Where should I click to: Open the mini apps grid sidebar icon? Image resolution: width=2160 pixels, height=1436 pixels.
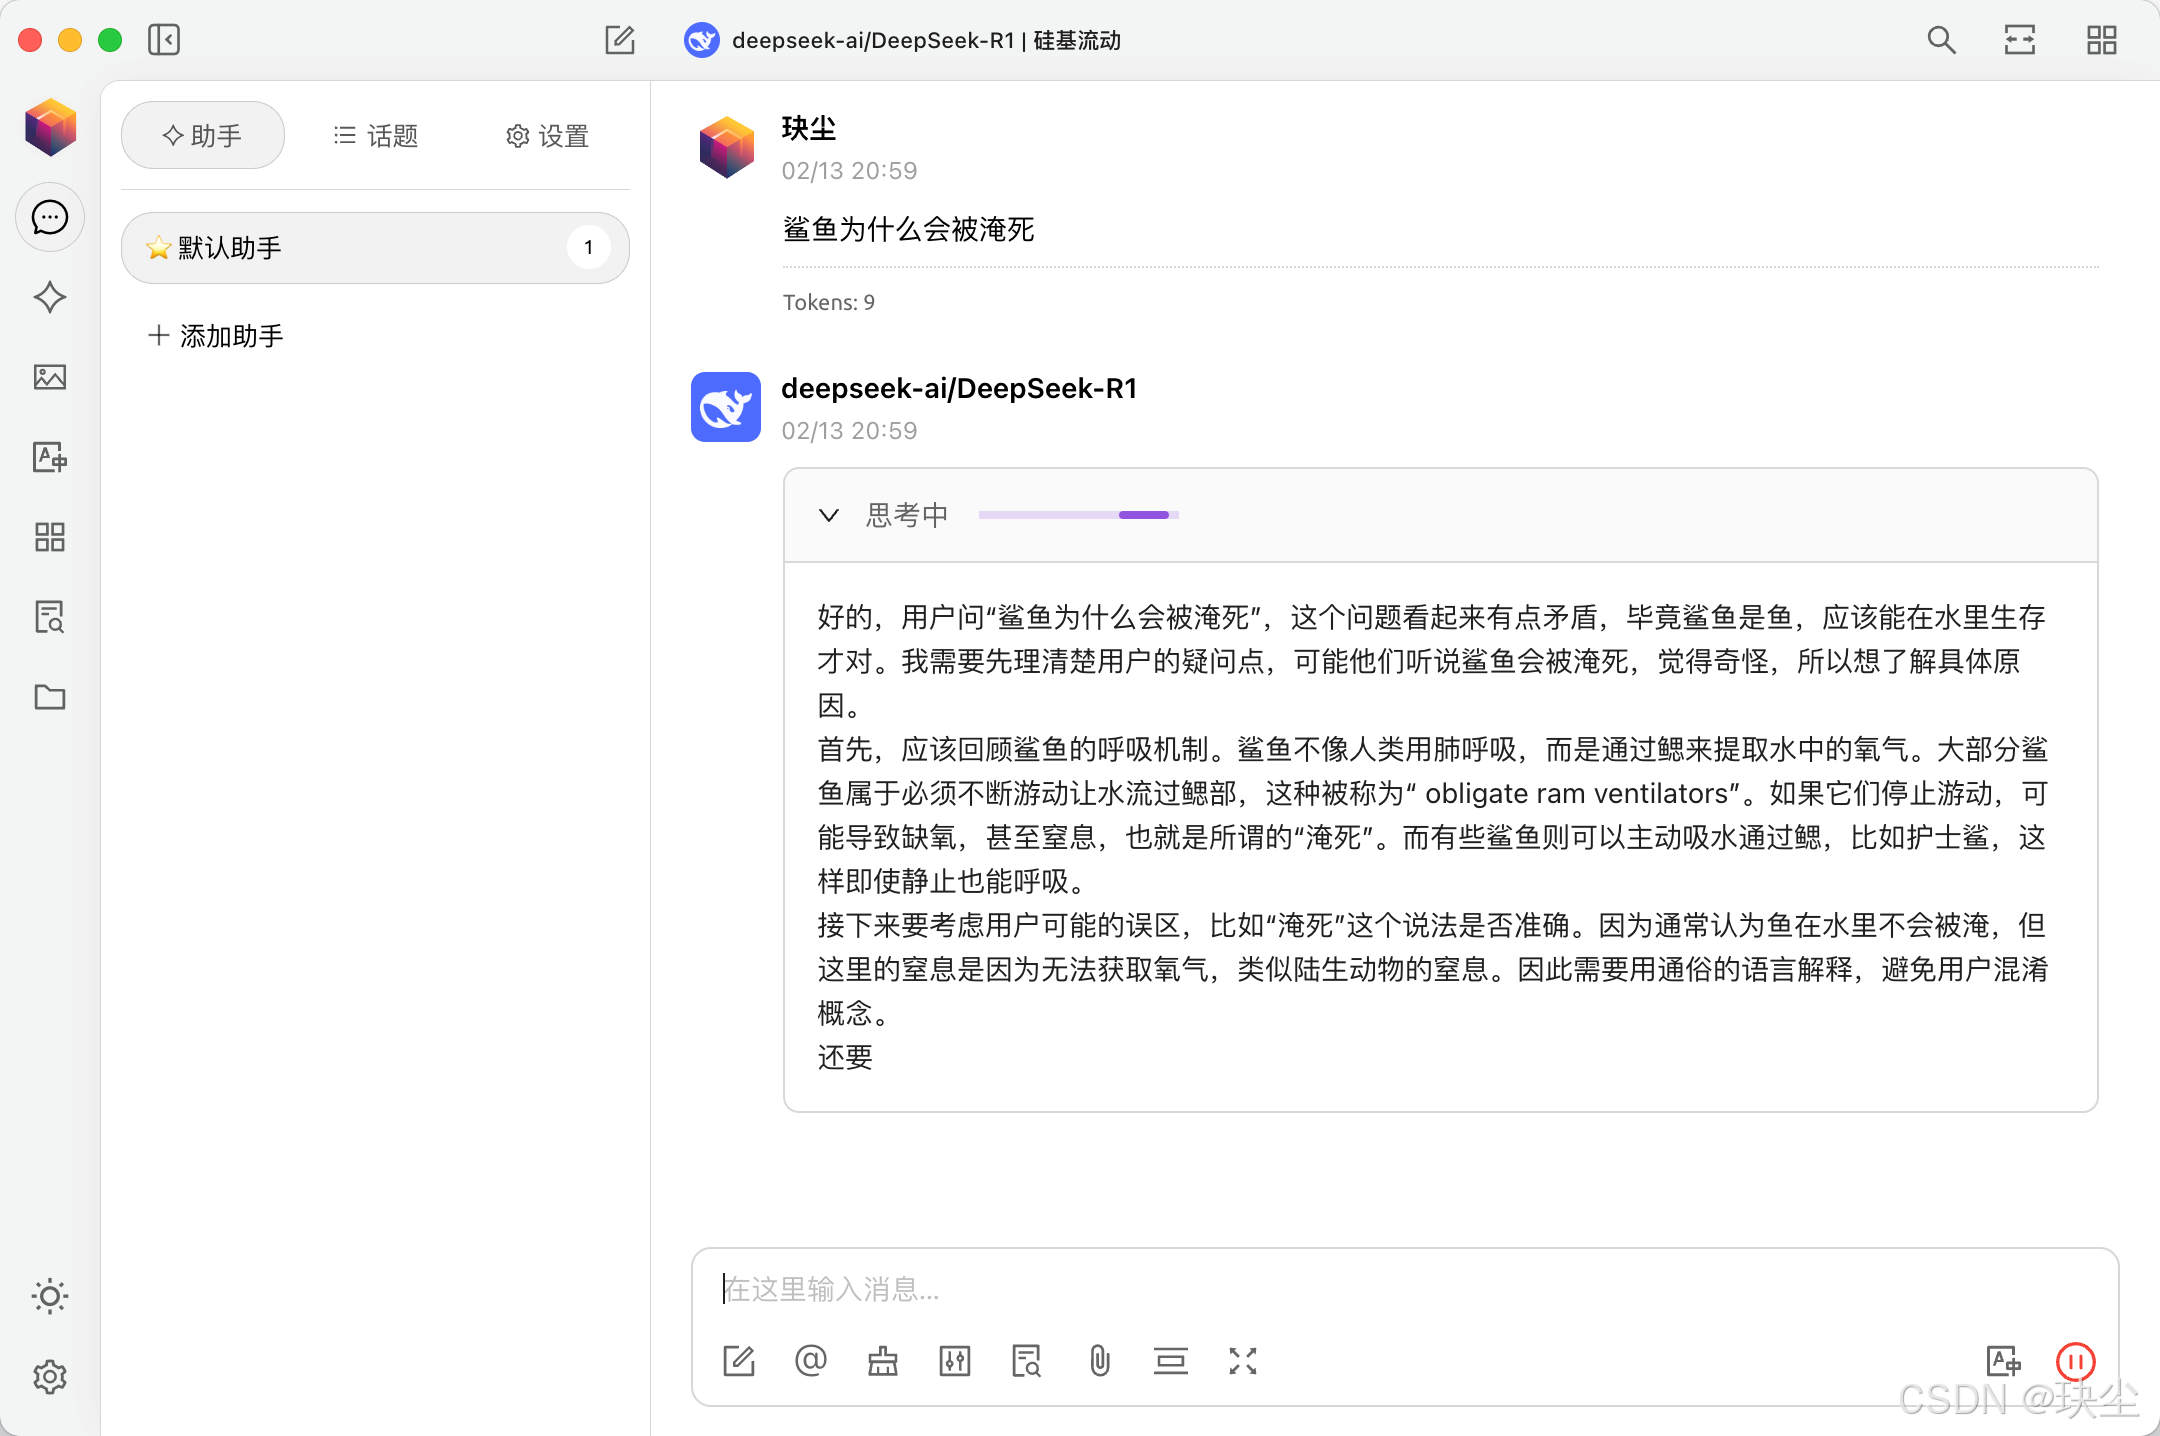tap(49, 537)
